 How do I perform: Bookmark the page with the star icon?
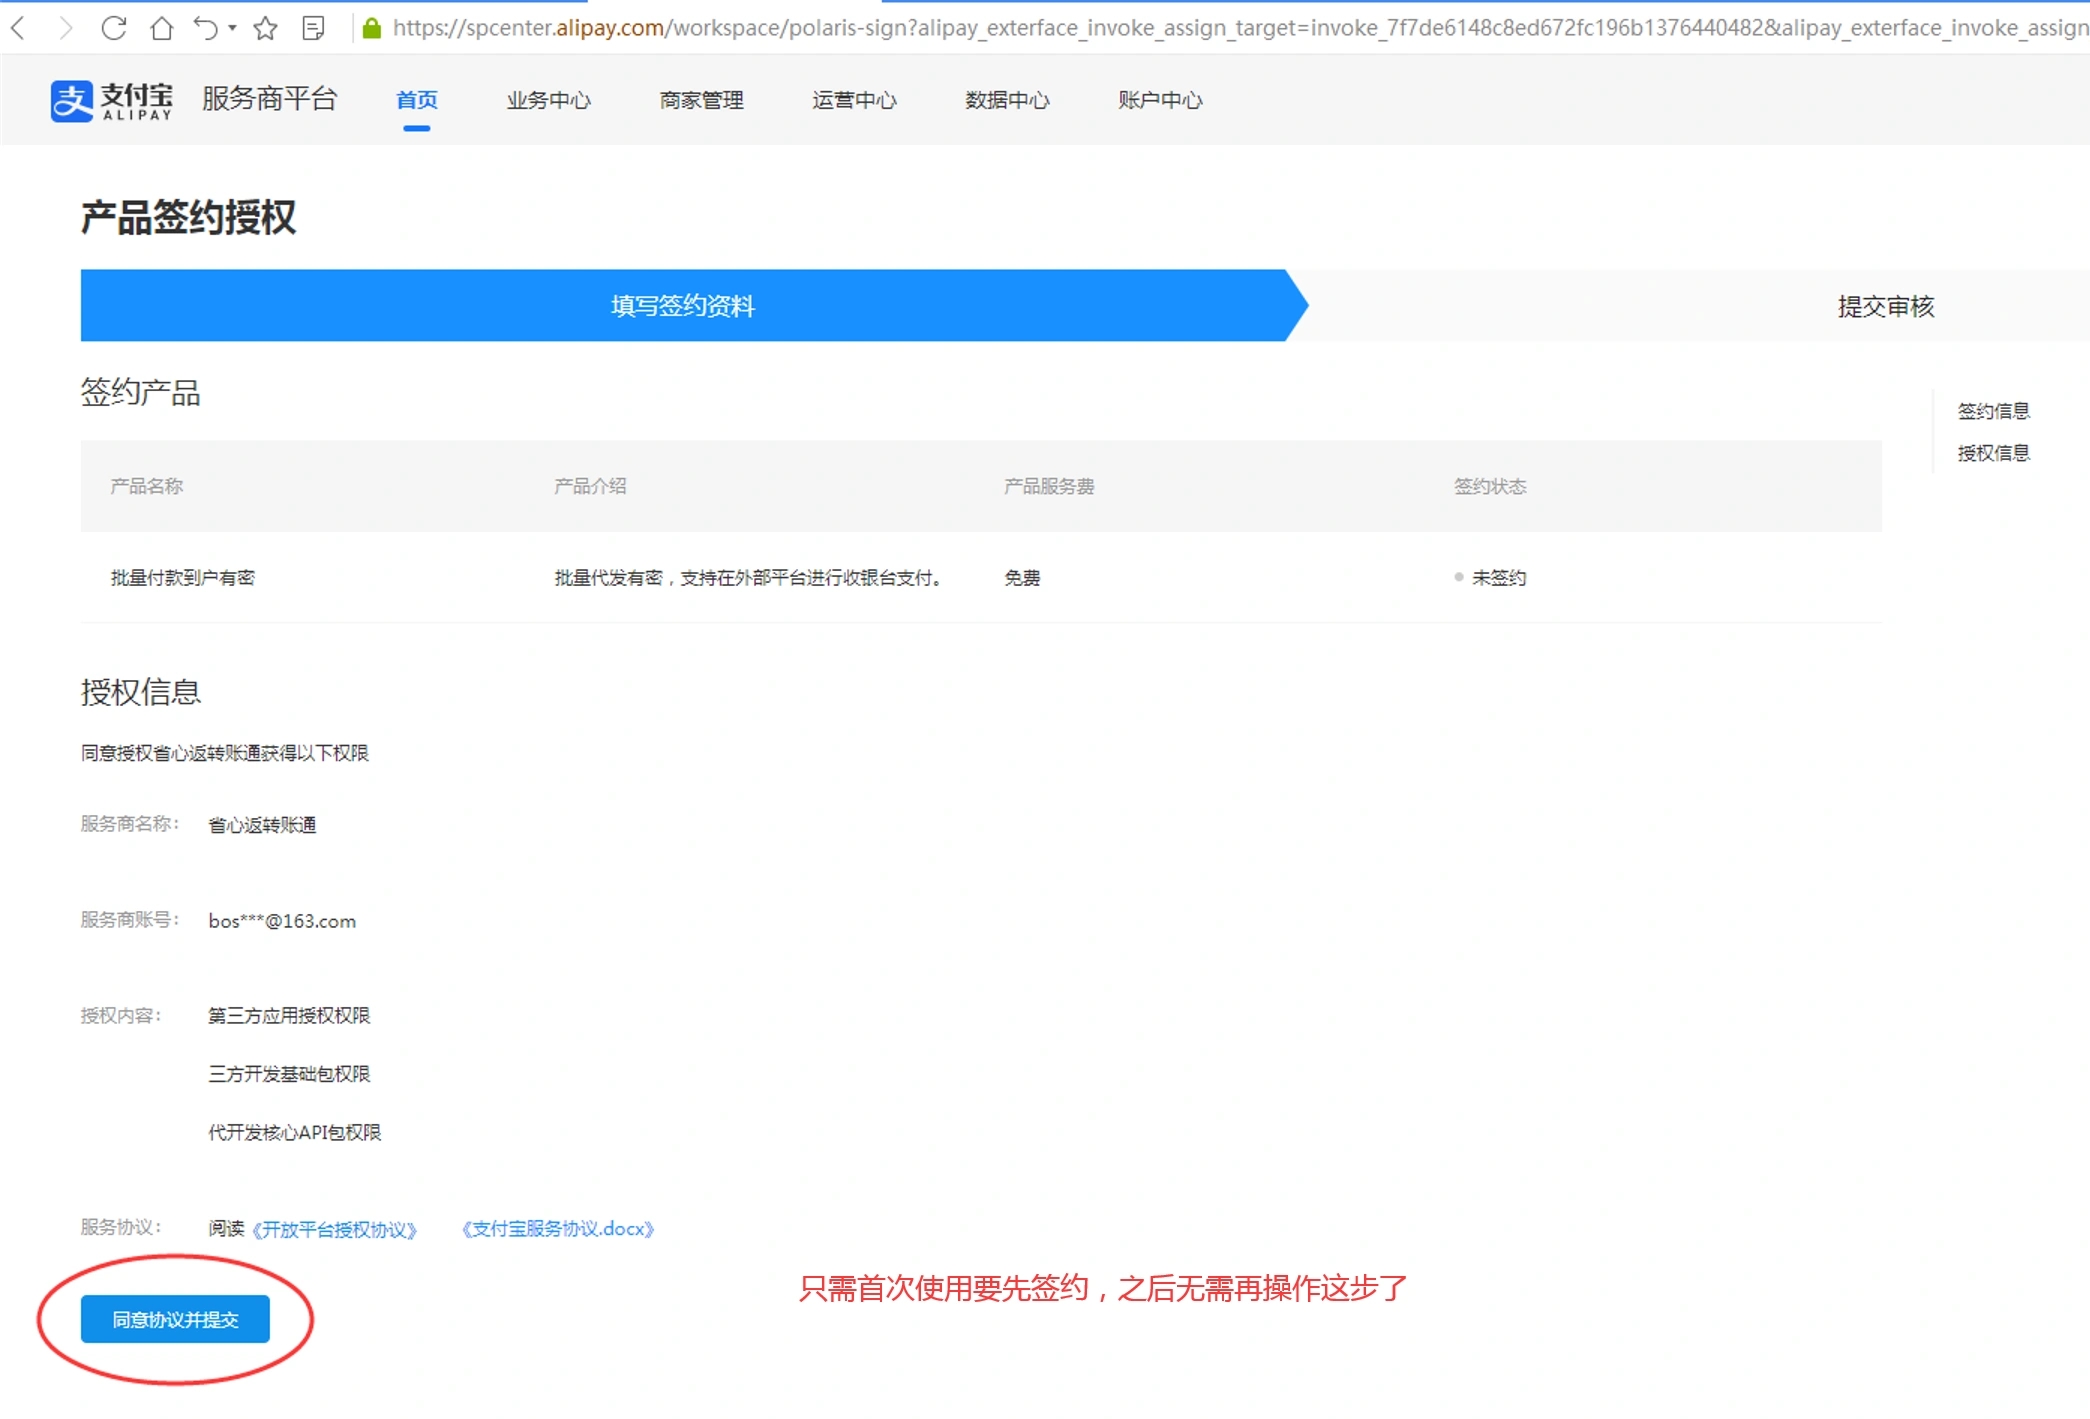[265, 28]
